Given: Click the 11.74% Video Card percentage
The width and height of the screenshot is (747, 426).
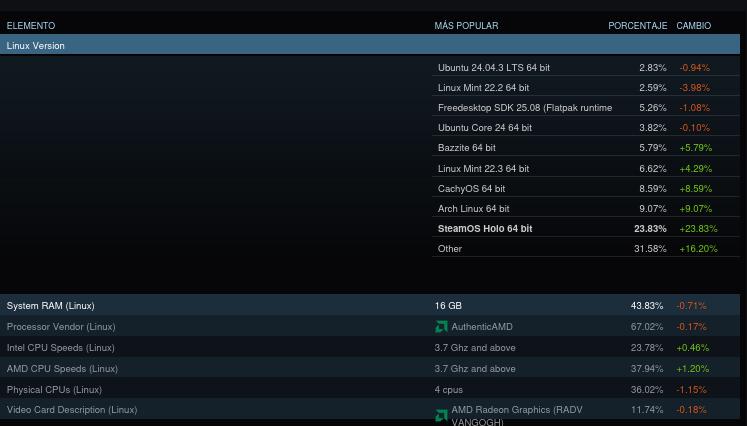Looking at the screenshot, I should (x=646, y=410).
